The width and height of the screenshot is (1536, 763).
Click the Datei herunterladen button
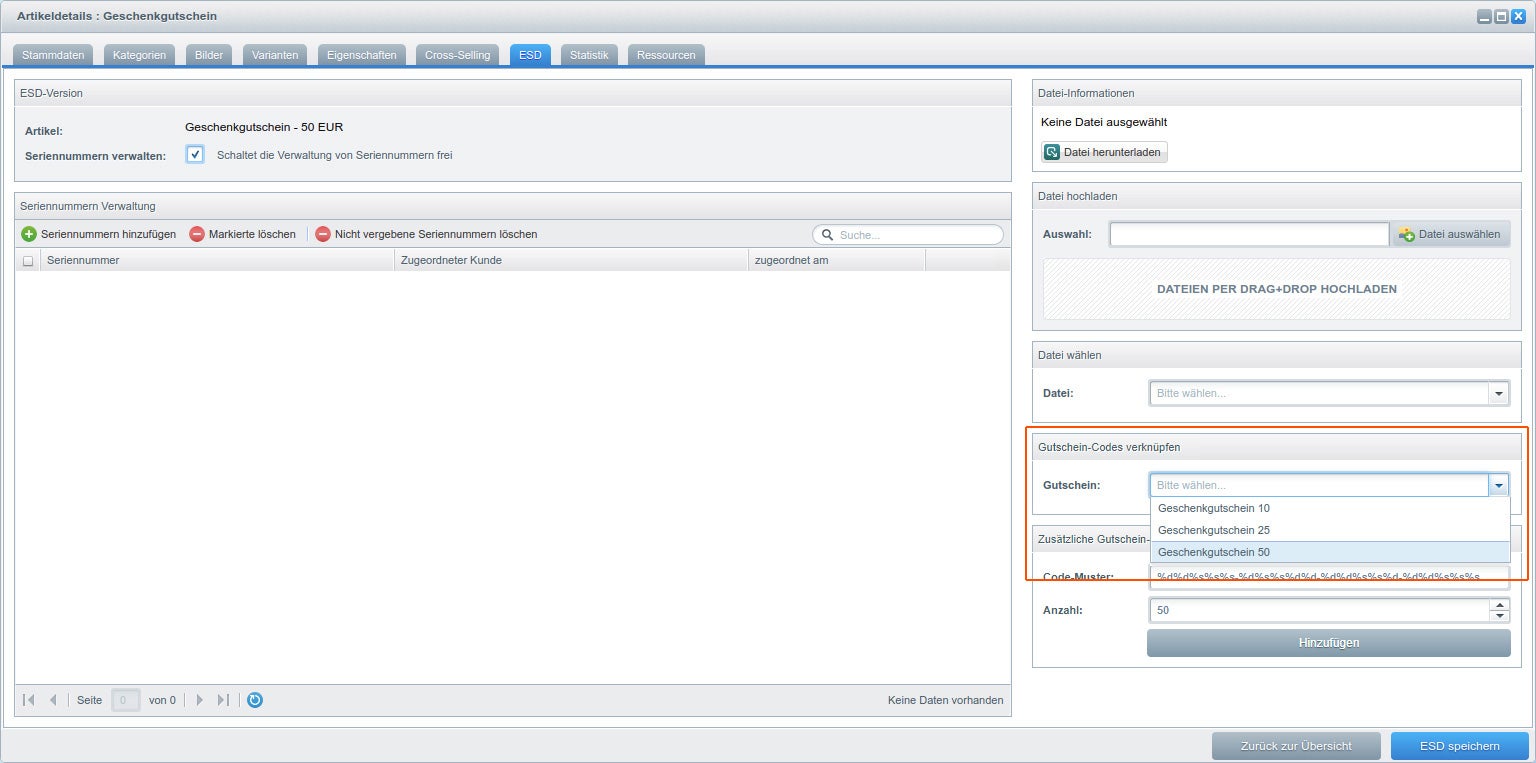click(x=1104, y=152)
